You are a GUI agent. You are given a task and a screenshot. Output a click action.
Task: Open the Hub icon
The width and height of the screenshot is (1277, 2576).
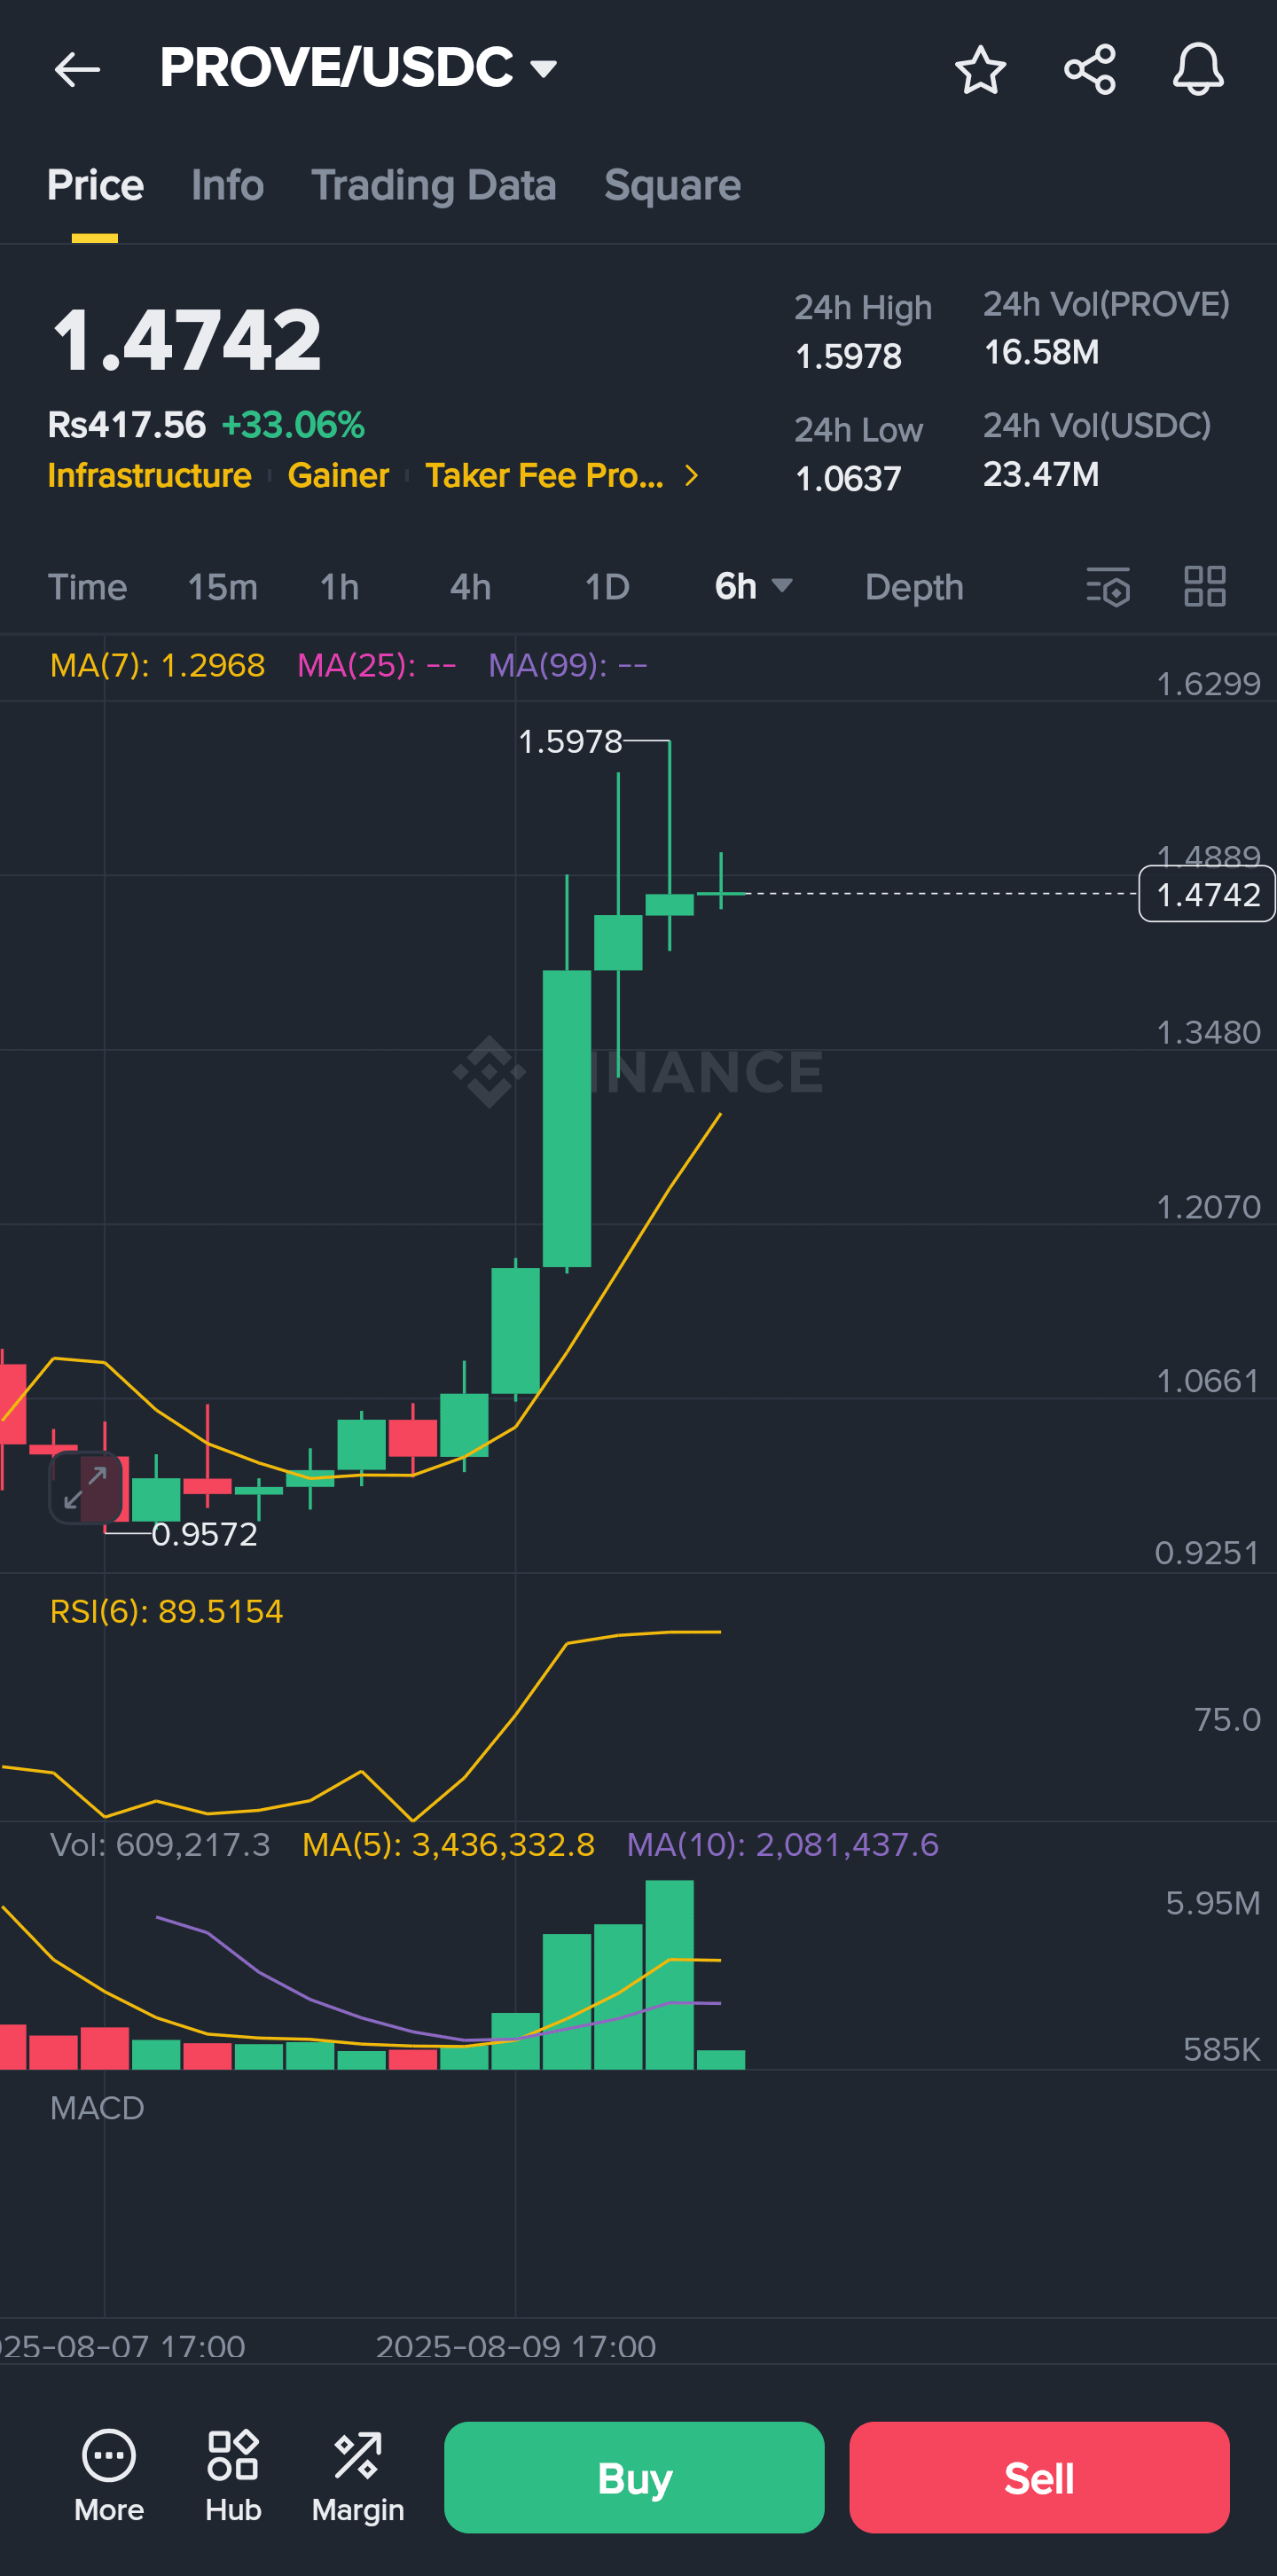tap(233, 2476)
